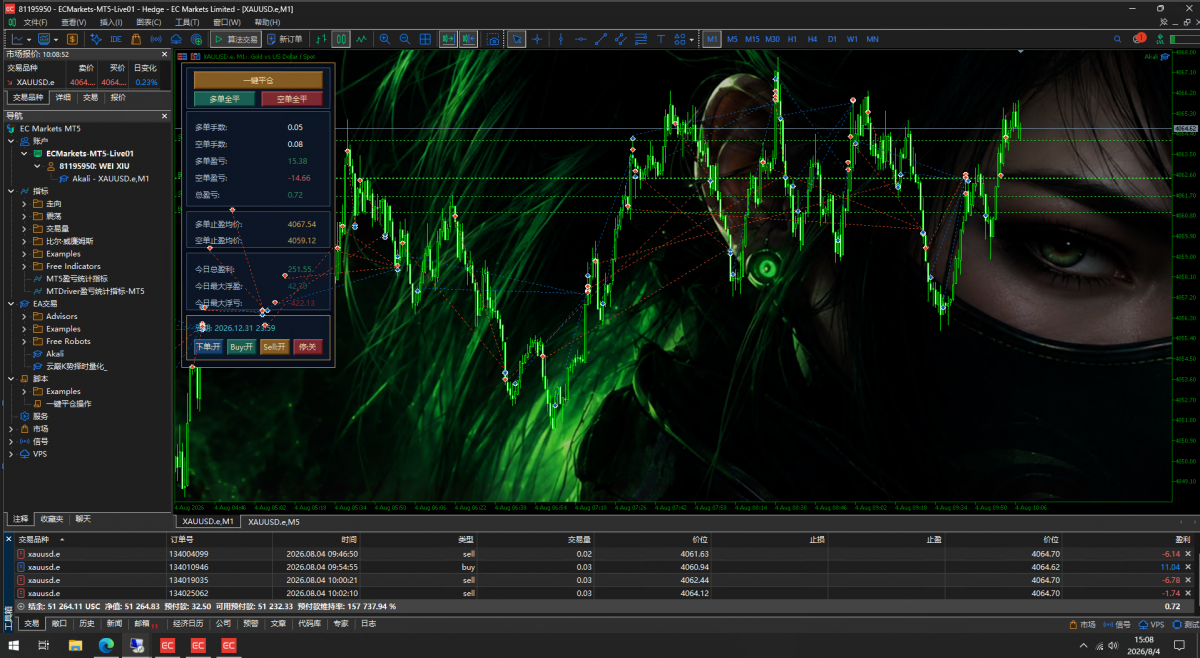The height and width of the screenshot is (658, 1200).
Task: Open the Windows Start menu
Action: pyautogui.click(x=14, y=646)
